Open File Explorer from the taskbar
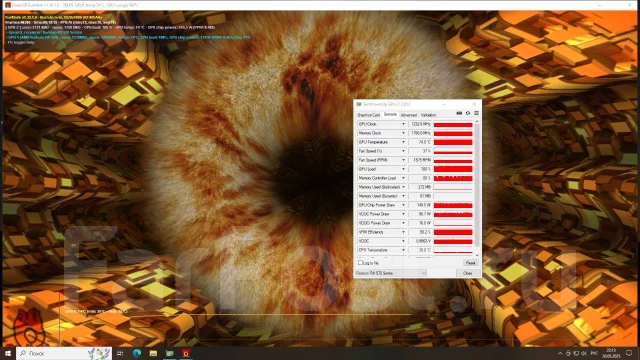 coord(153,353)
